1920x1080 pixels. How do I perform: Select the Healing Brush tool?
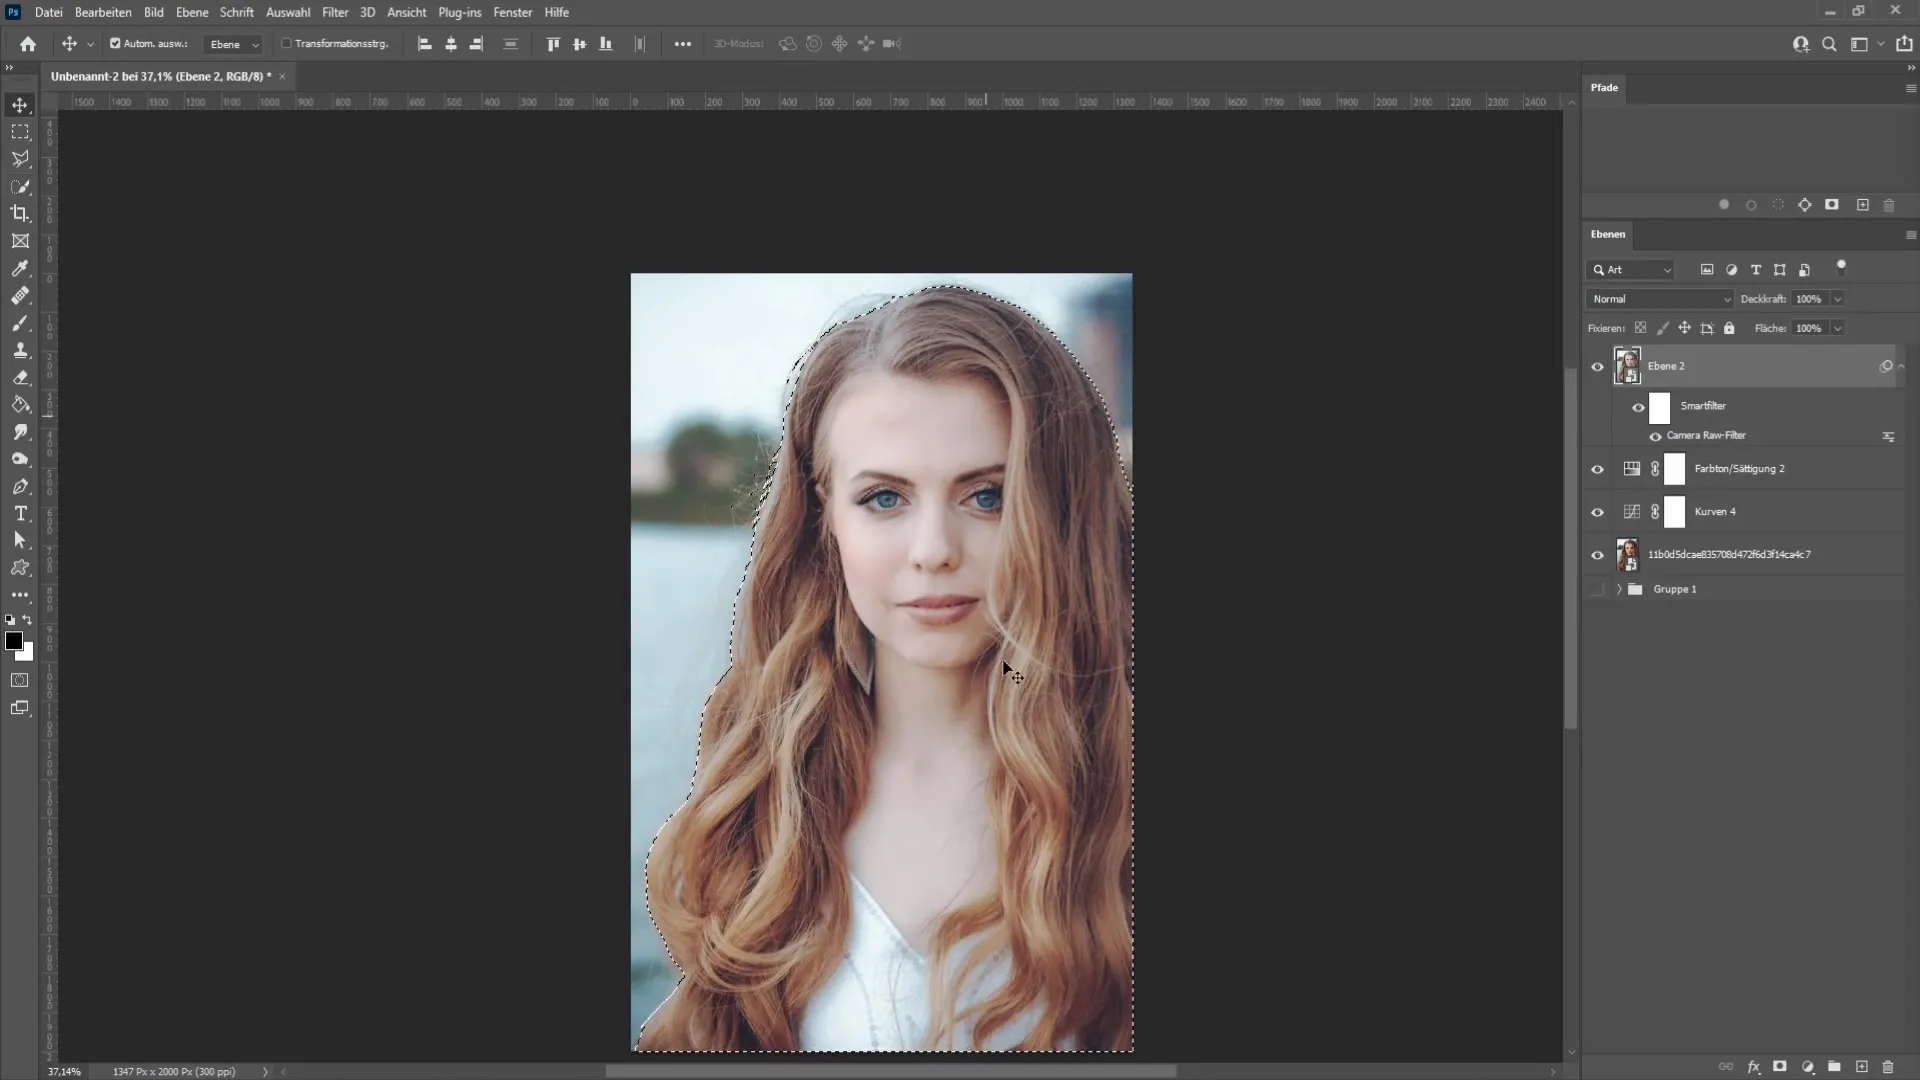20,295
